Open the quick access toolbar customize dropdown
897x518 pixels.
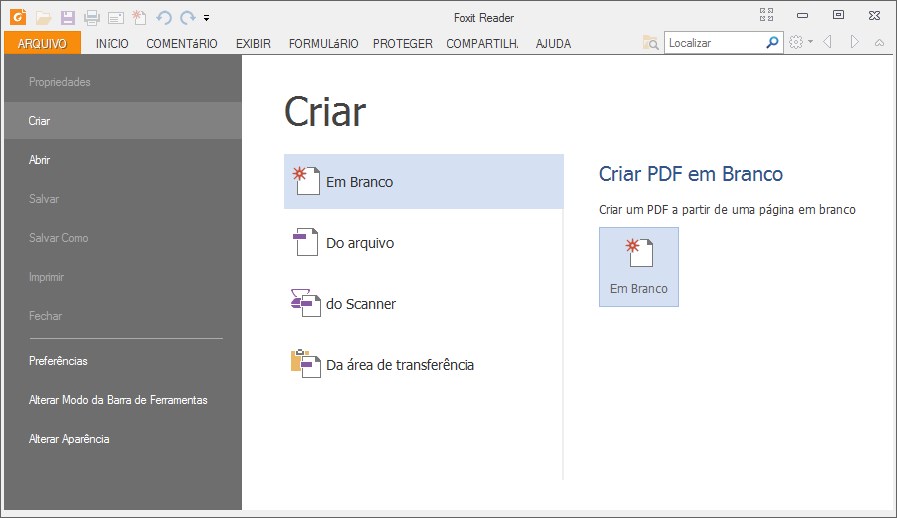tap(207, 18)
